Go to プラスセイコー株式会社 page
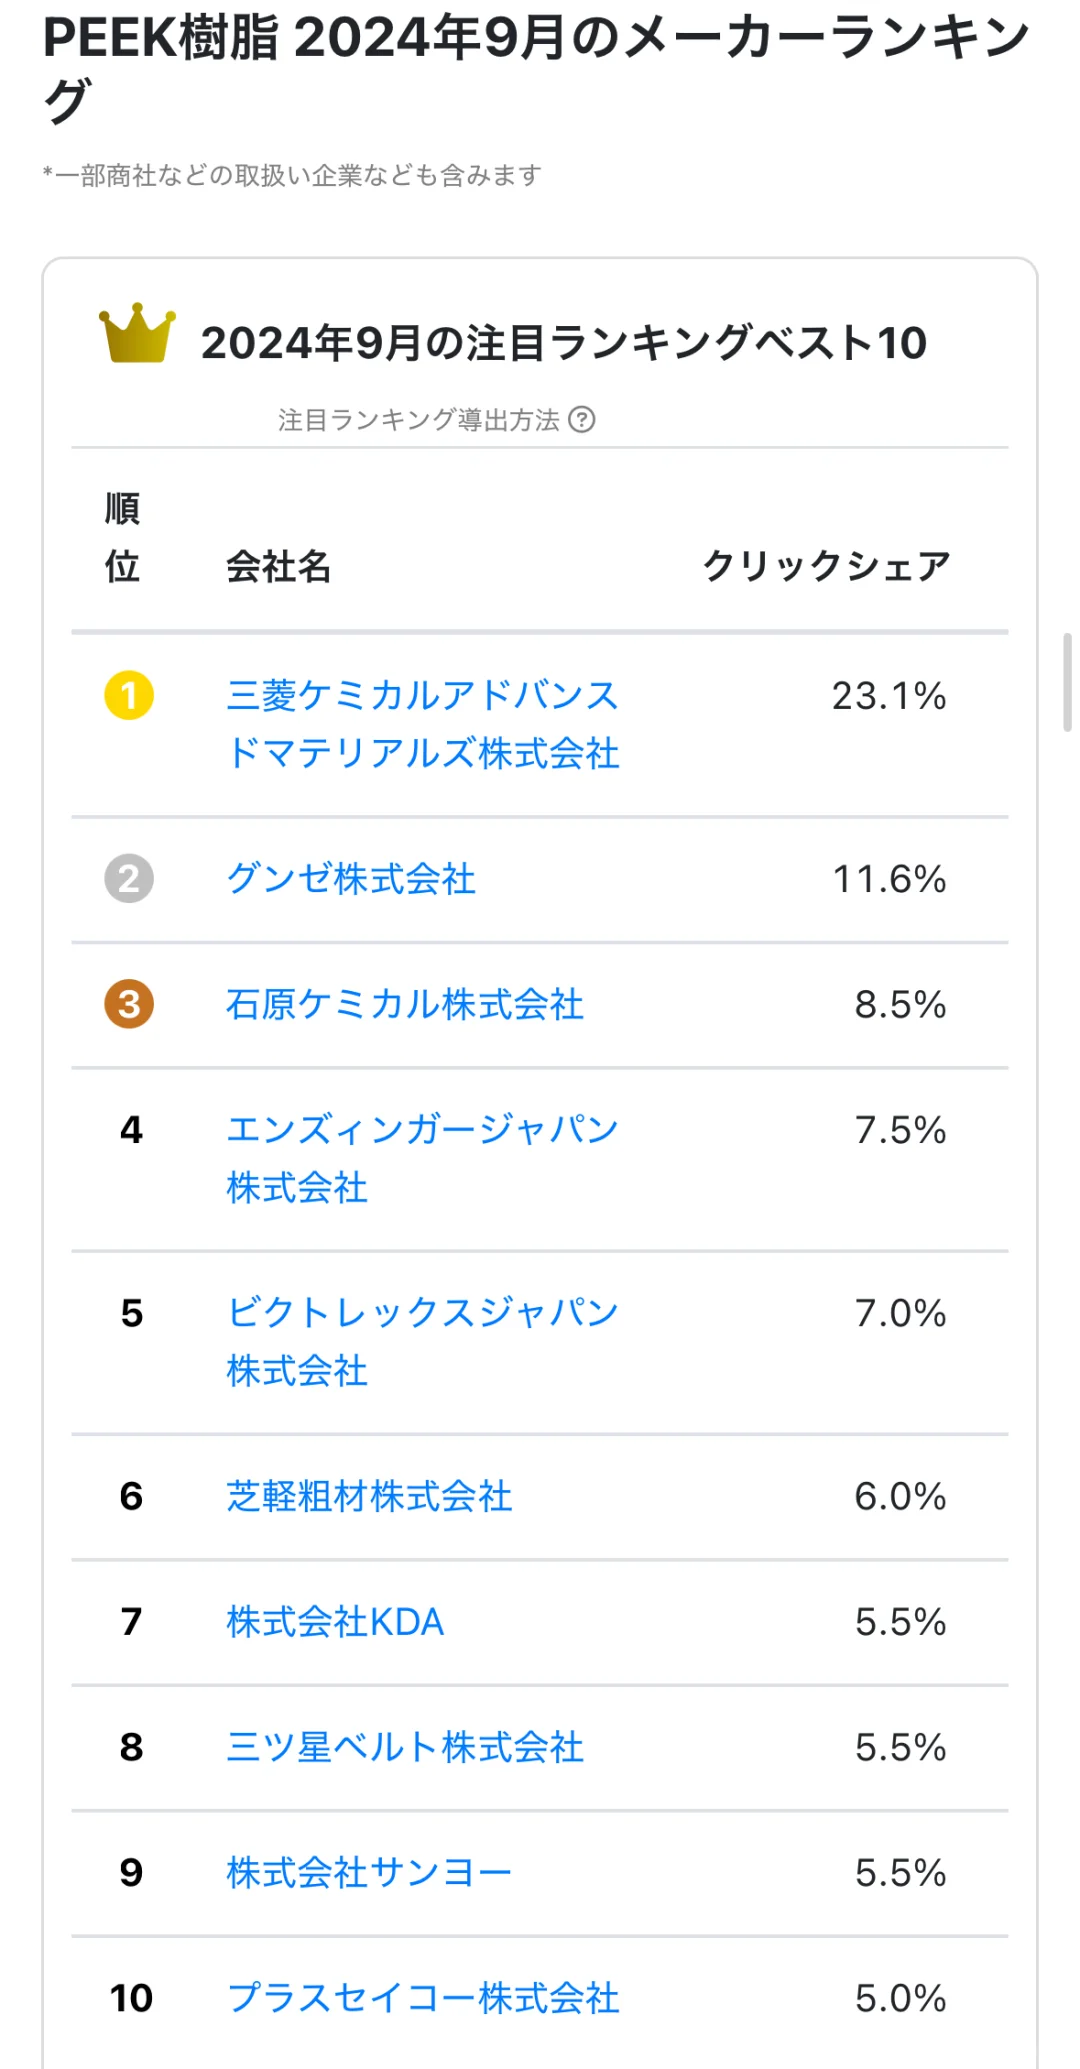 (422, 1998)
